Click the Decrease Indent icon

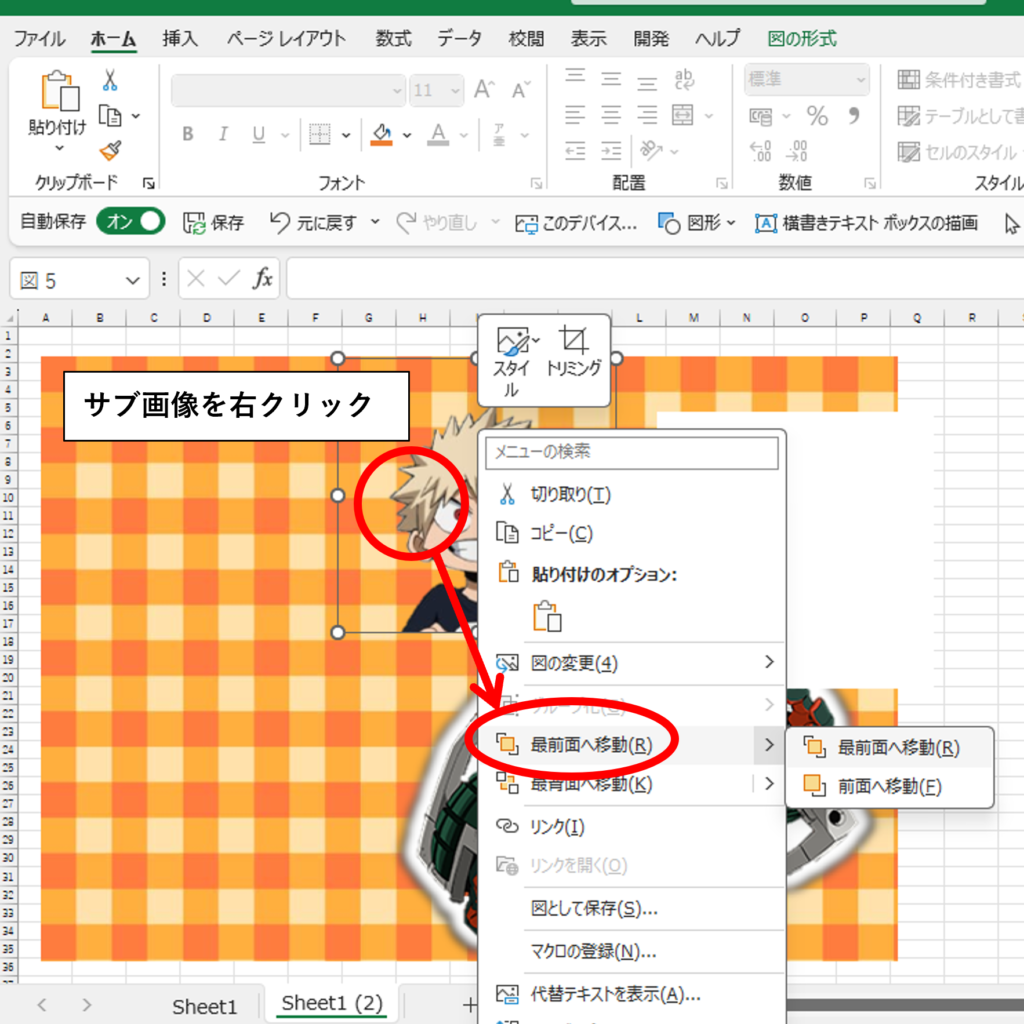[x=575, y=151]
